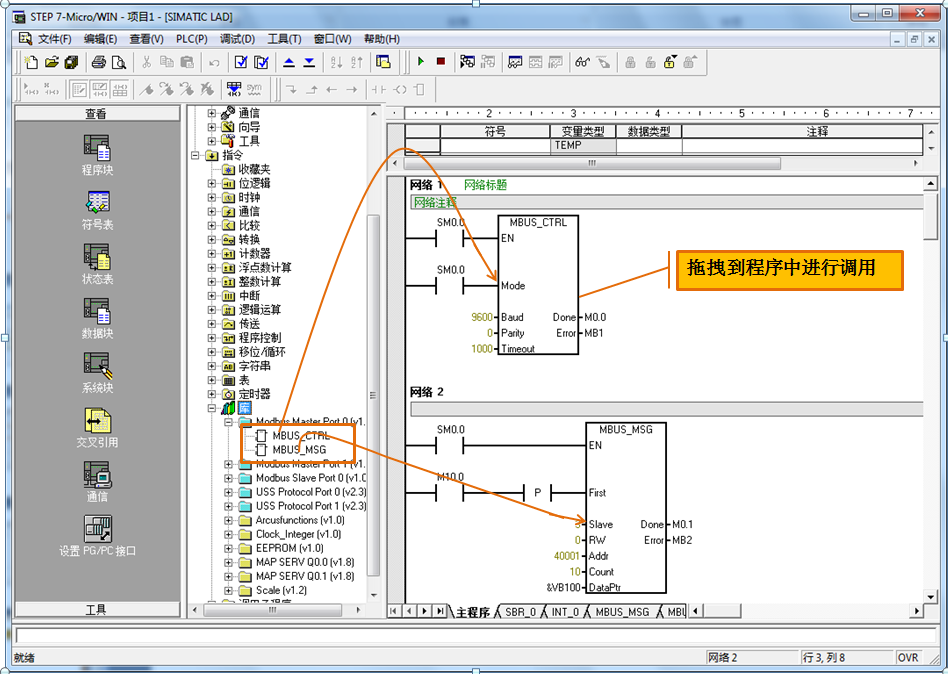Open the 编辑(E) menu
Screen dimensions: 948x674
pos(100,39)
